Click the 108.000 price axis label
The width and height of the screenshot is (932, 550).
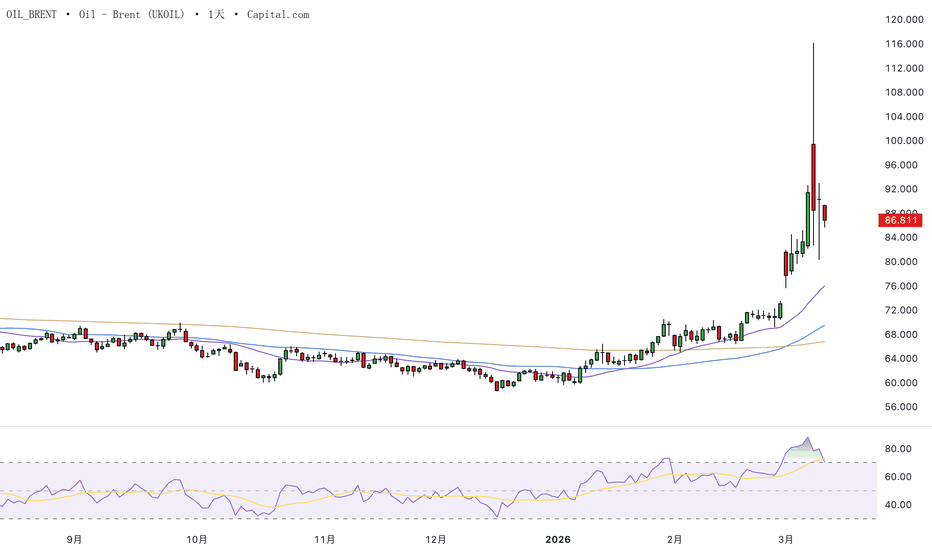click(904, 92)
